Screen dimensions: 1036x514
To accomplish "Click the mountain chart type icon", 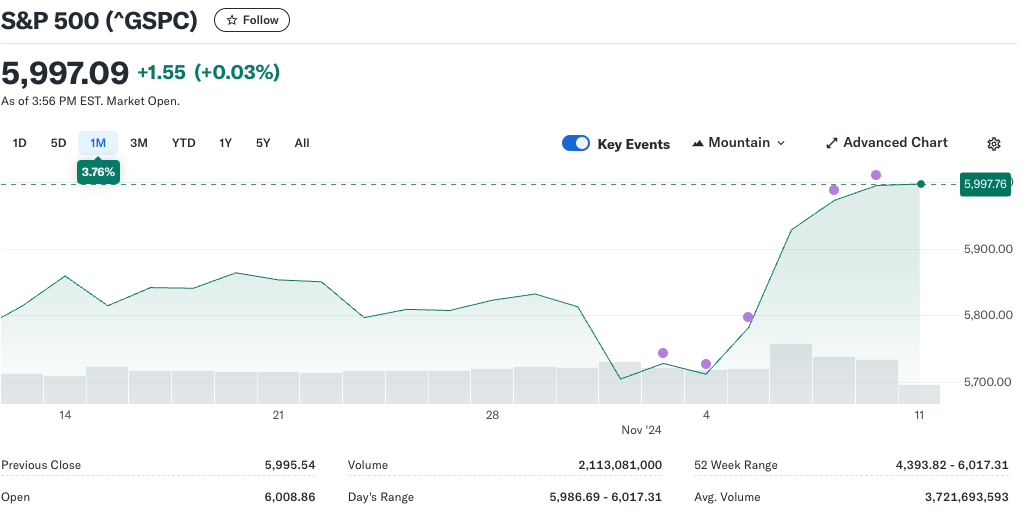I will [698, 143].
